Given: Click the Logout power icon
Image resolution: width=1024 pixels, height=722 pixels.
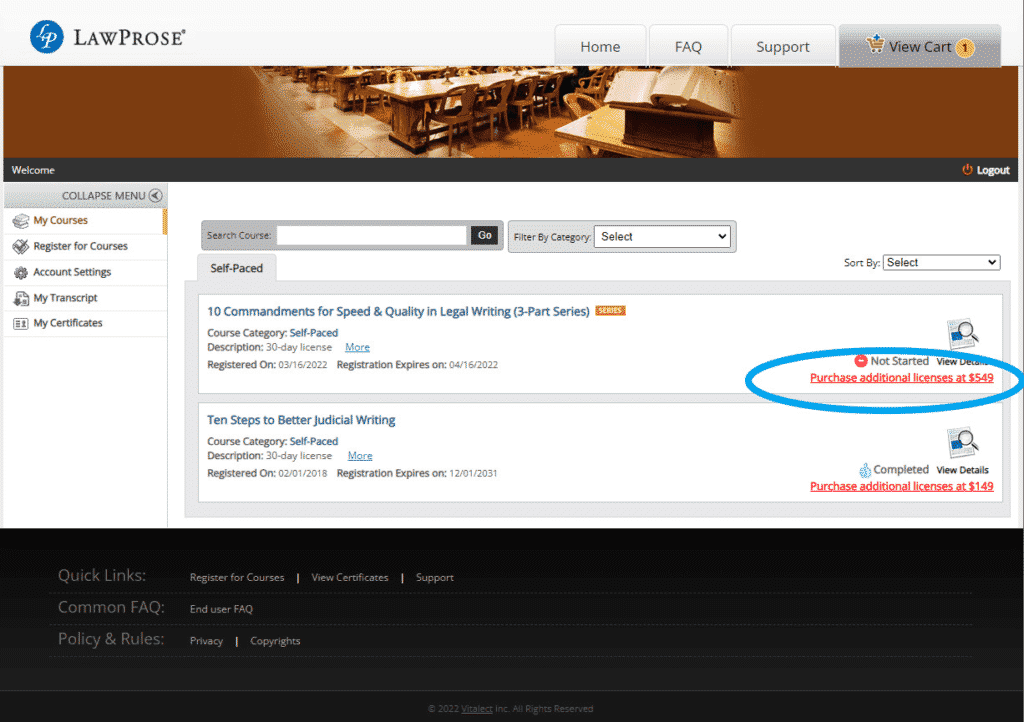Looking at the screenshot, I should click(967, 170).
